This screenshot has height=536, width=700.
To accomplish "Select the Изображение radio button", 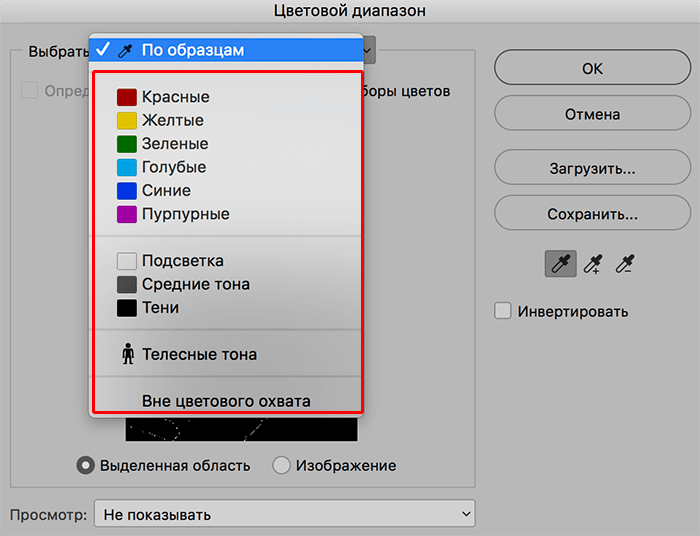I will coord(281,465).
